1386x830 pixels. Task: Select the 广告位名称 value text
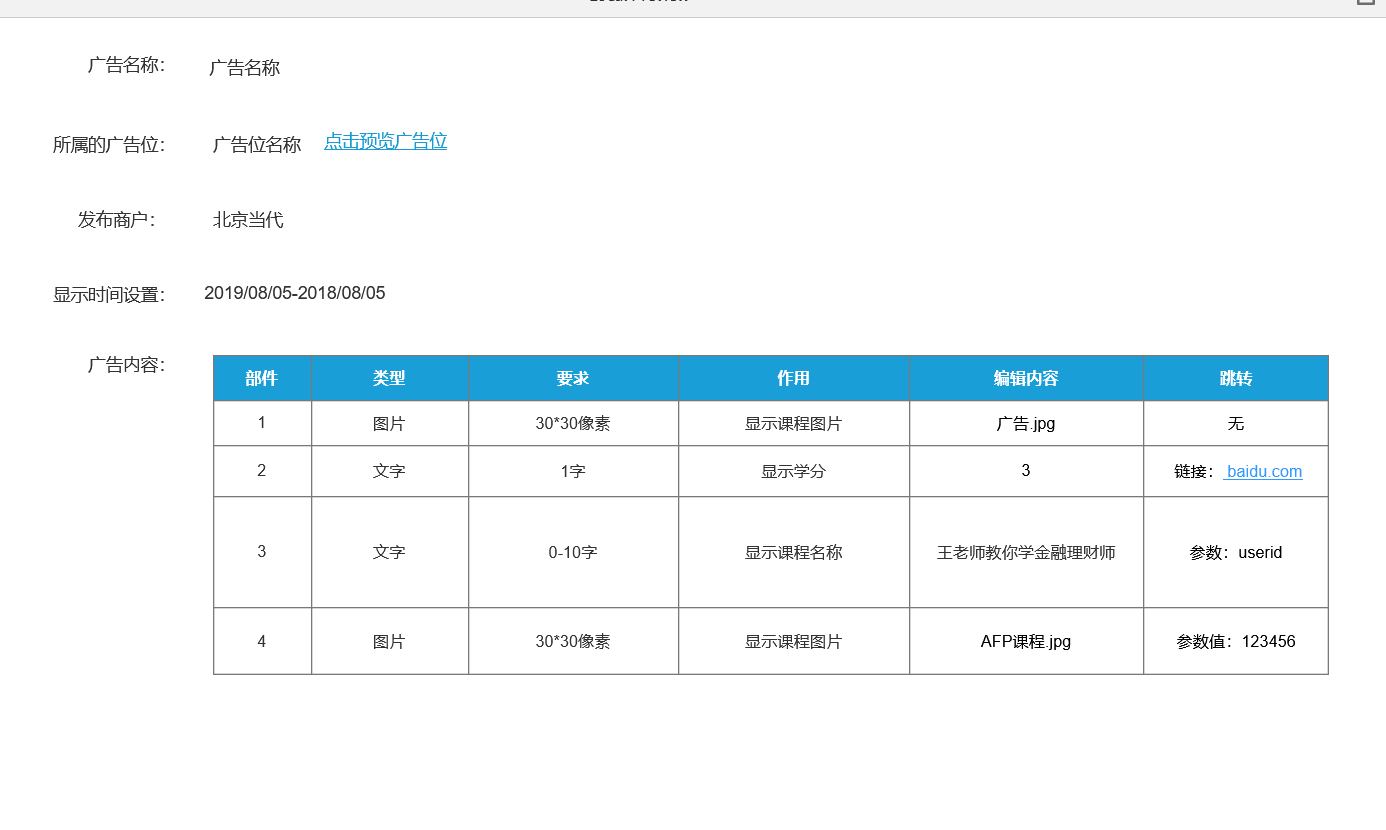[x=257, y=145]
